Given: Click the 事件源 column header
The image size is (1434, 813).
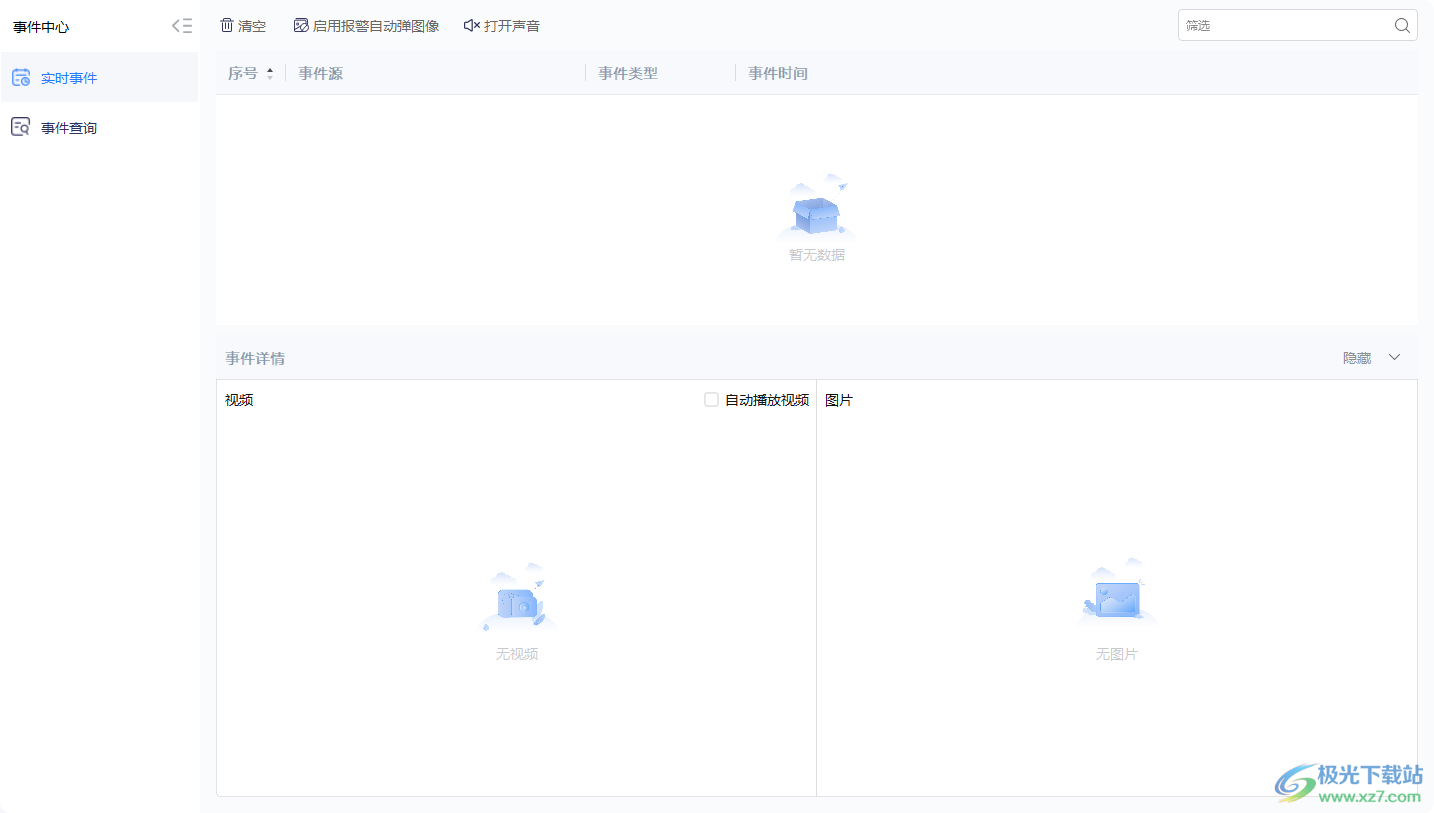Looking at the screenshot, I should tap(320, 72).
